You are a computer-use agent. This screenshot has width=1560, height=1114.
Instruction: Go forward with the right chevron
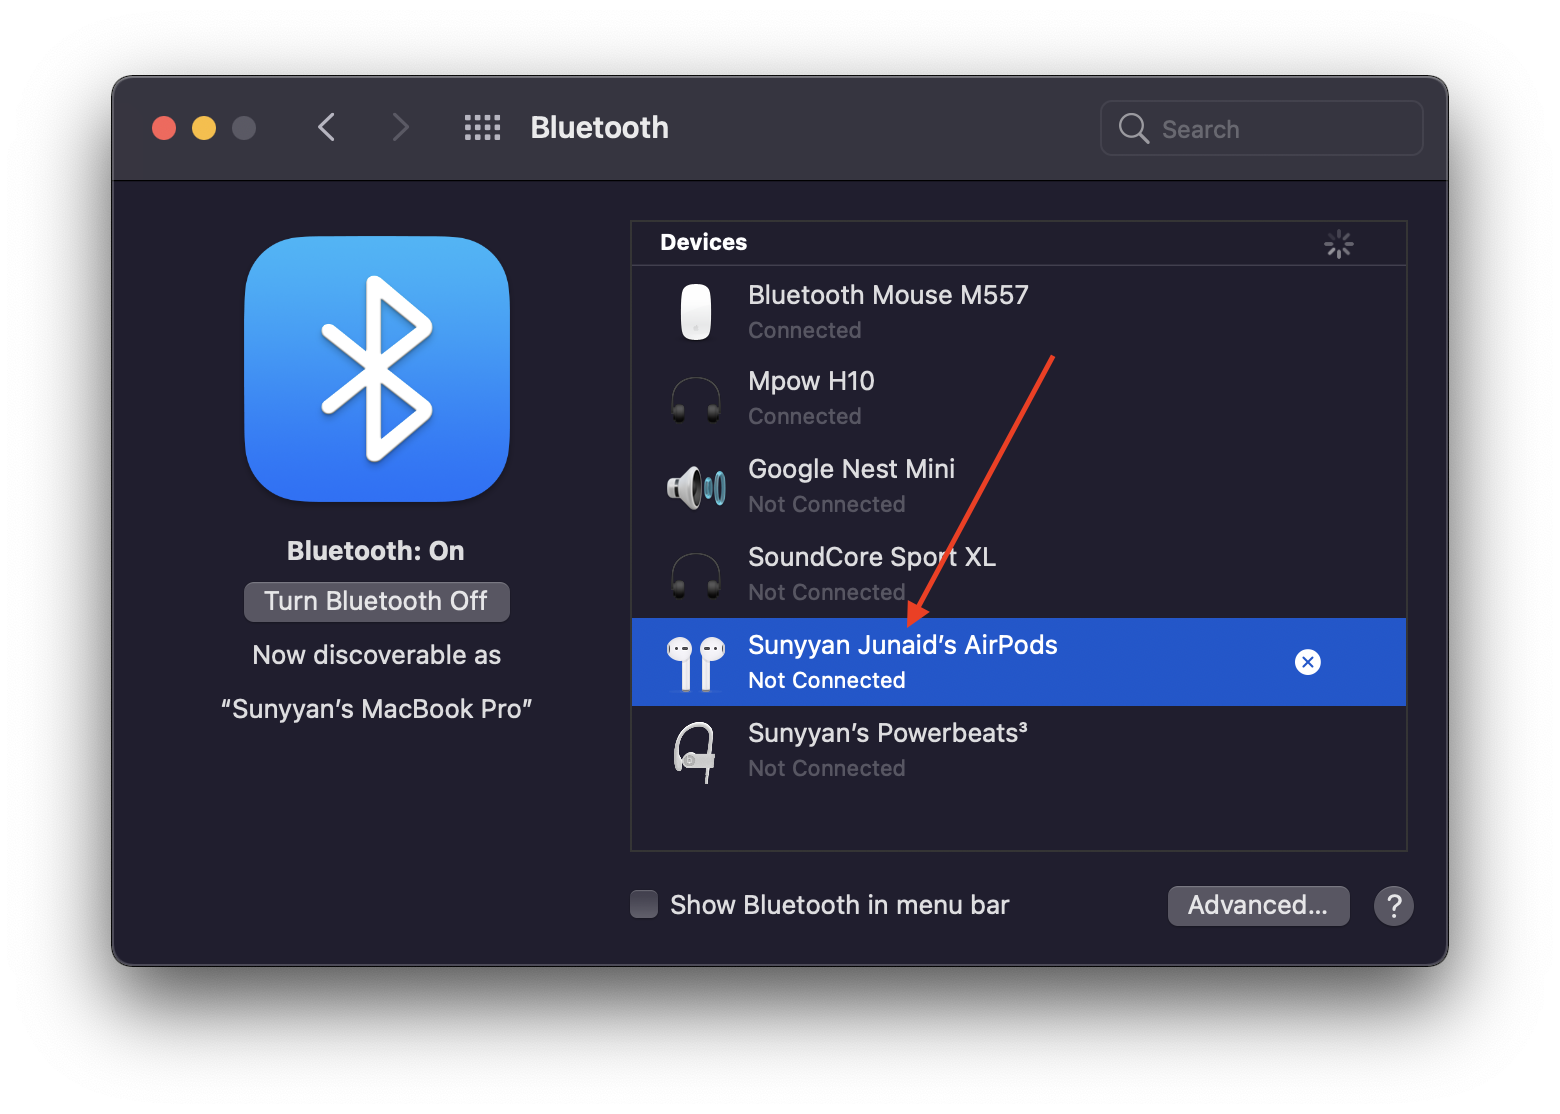click(x=401, y=128)
